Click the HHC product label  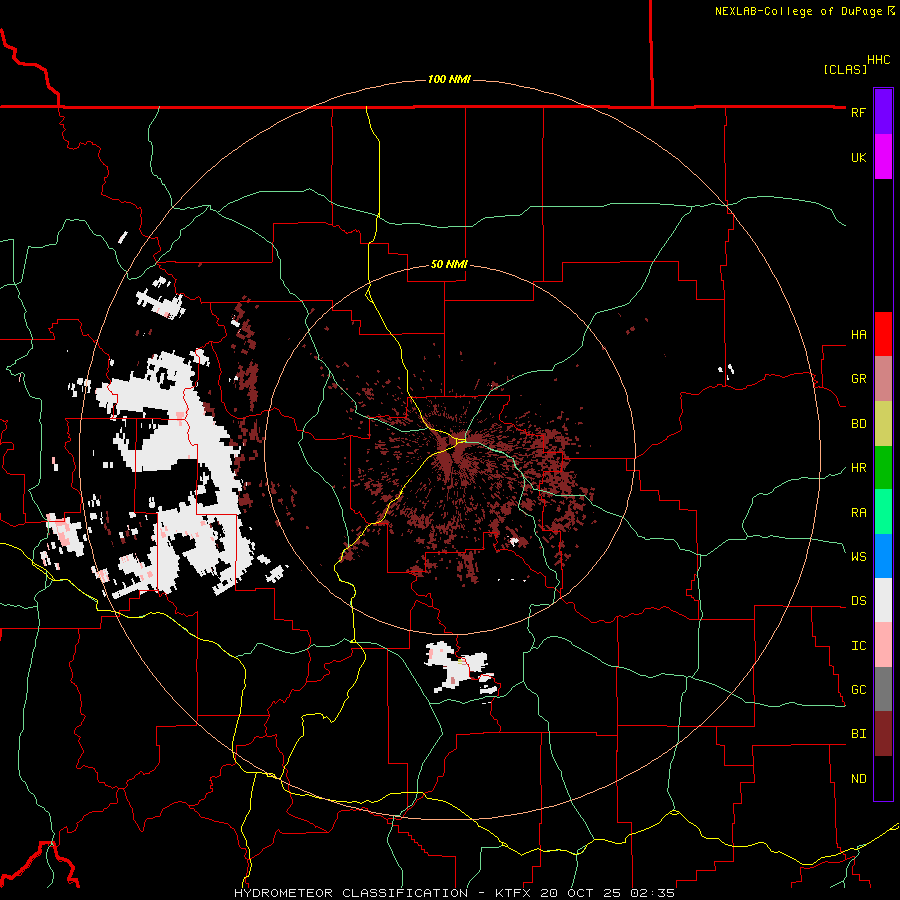(x=879, y=60)
